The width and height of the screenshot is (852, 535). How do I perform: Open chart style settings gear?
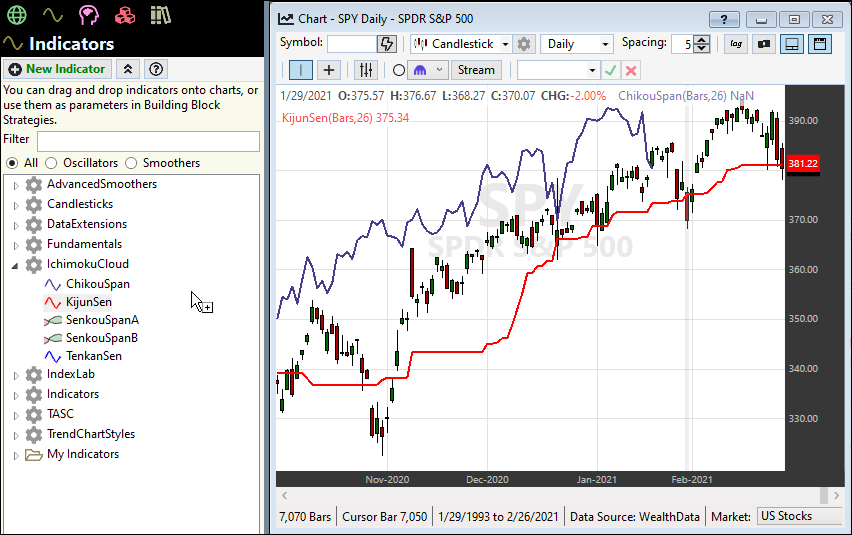tap(524, 44)
